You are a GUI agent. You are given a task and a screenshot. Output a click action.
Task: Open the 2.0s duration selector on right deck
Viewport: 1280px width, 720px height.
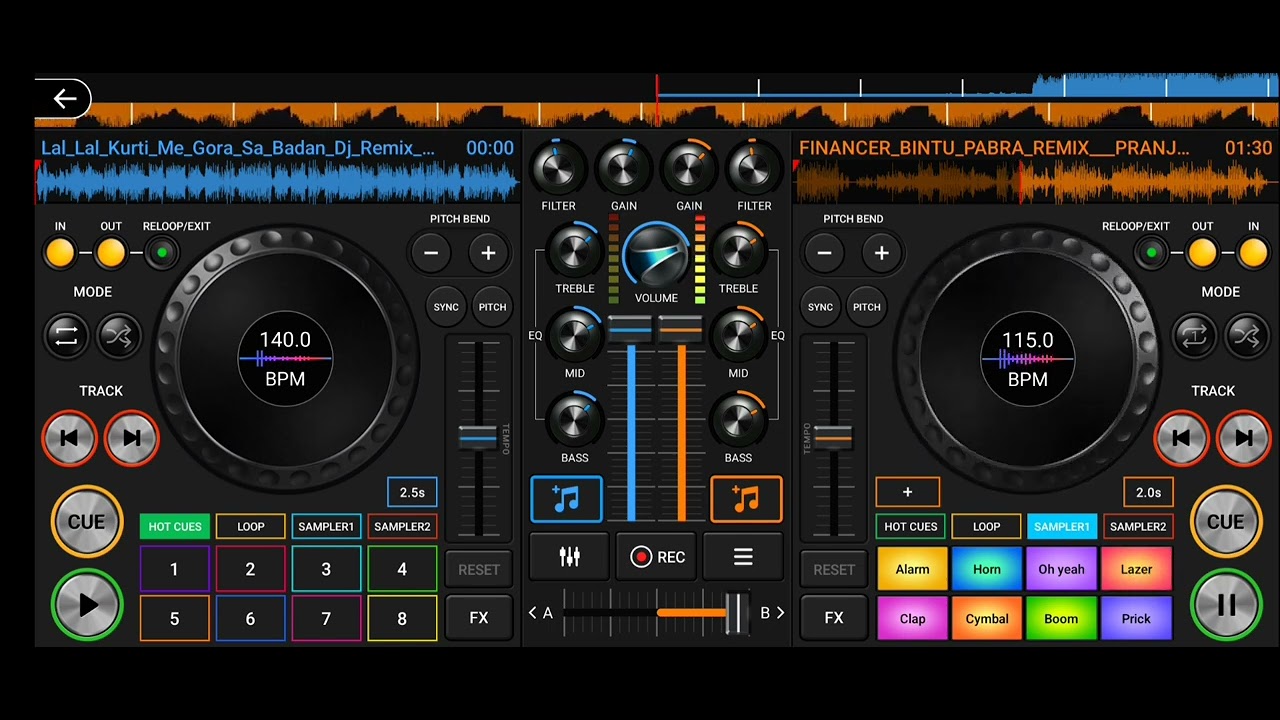pos(1148,492)
